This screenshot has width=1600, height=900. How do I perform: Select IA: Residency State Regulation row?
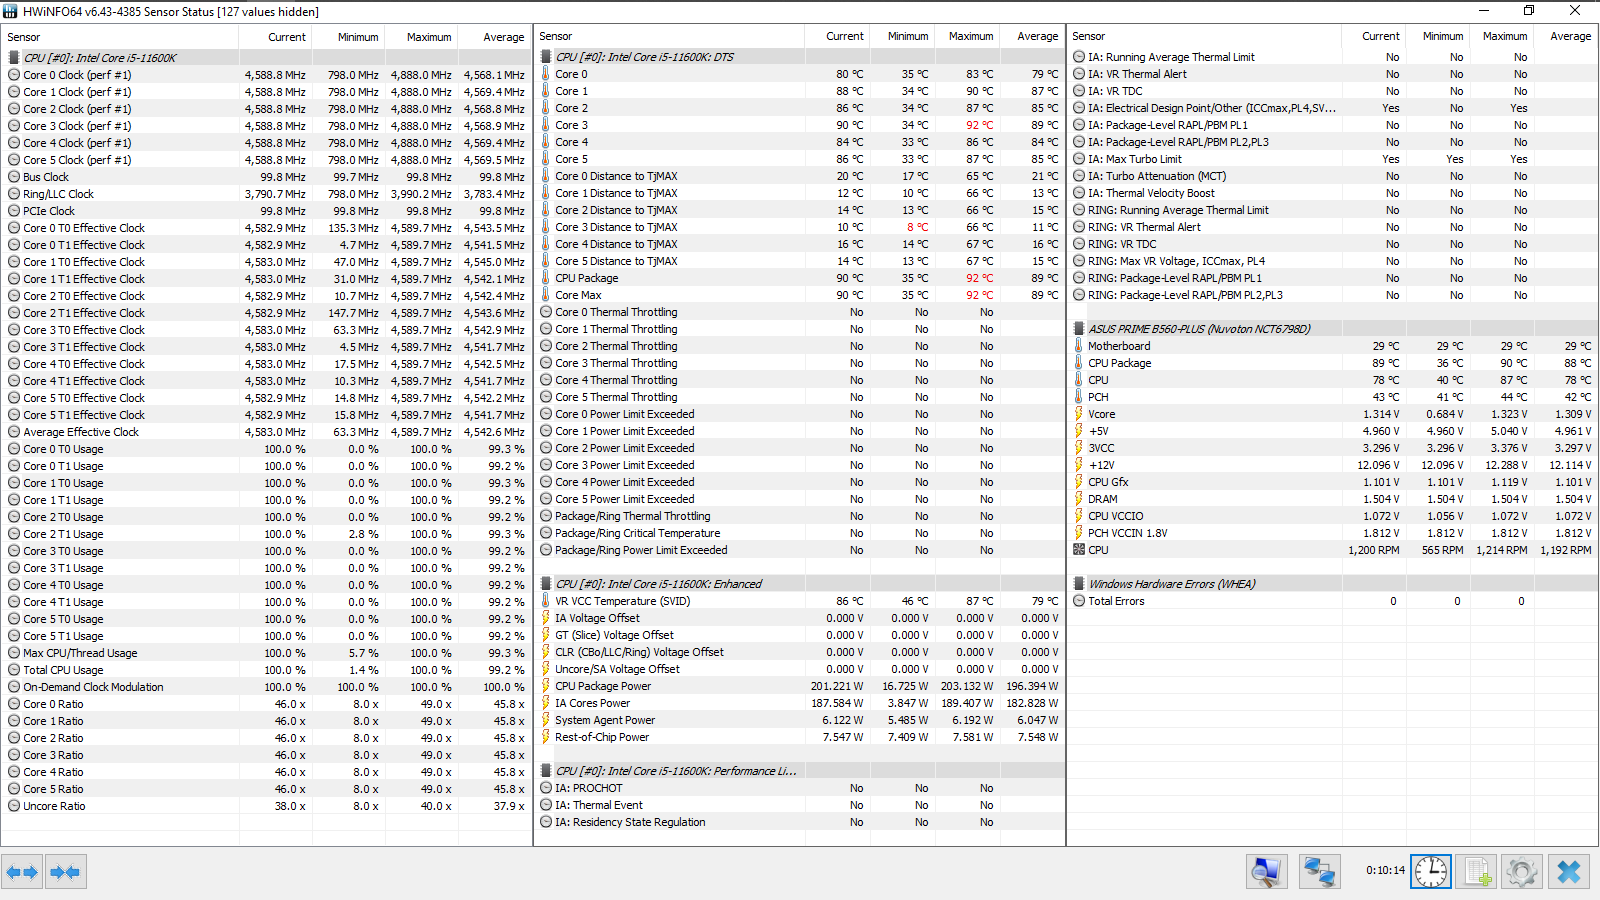pos(799,822)
